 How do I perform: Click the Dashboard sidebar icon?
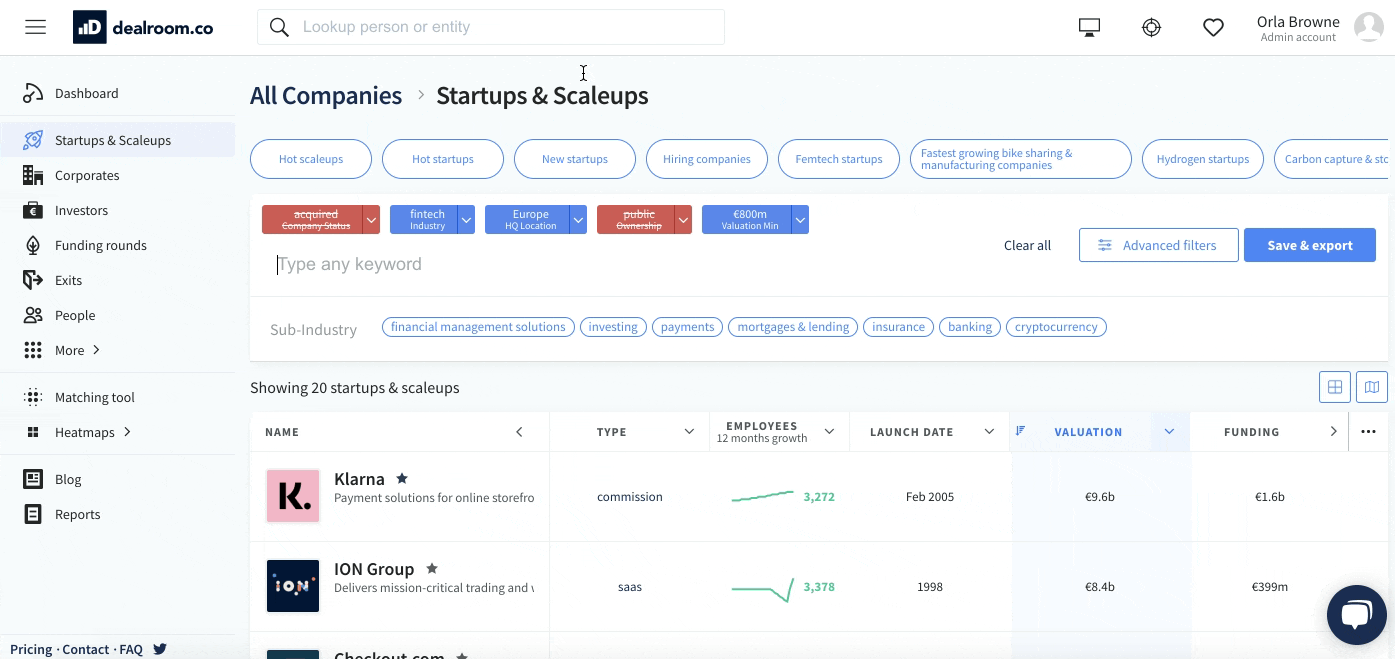tap(33, 93)
